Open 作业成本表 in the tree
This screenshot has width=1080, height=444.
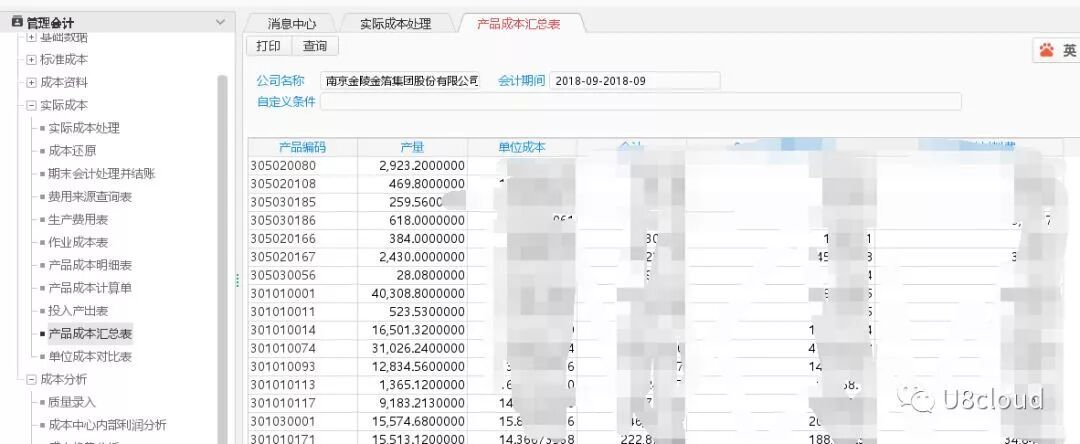78,242
